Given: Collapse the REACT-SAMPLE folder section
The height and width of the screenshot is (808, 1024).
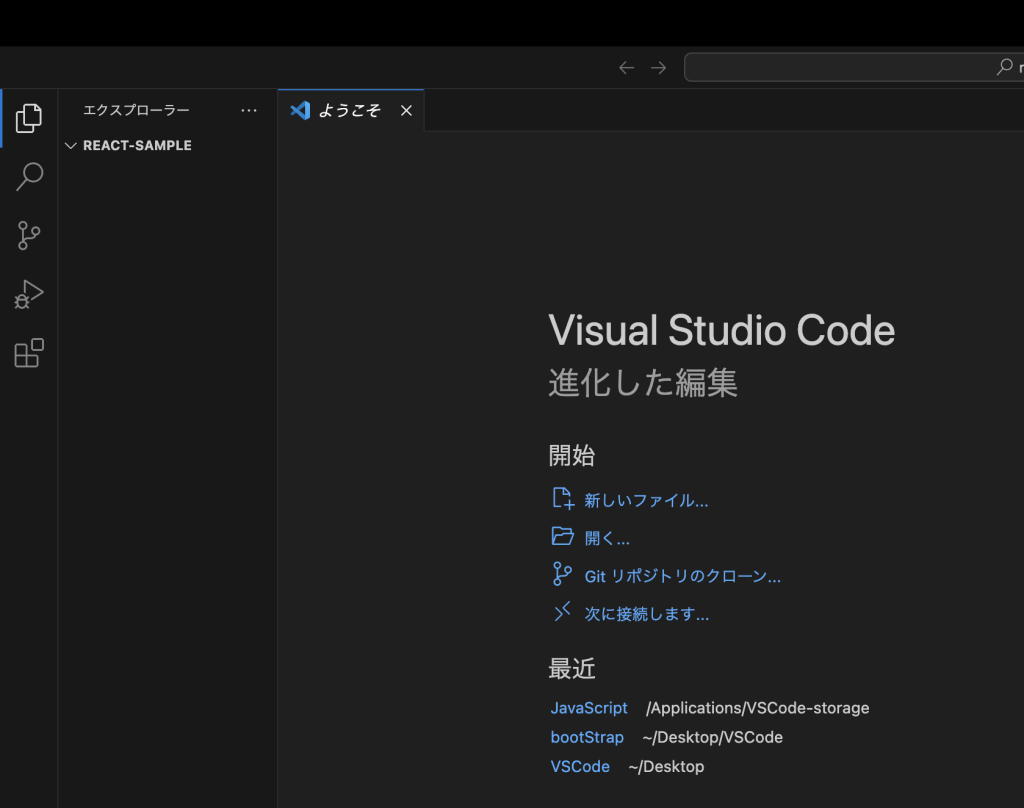Looking at the screenshot, I should [x=70, y=146].
